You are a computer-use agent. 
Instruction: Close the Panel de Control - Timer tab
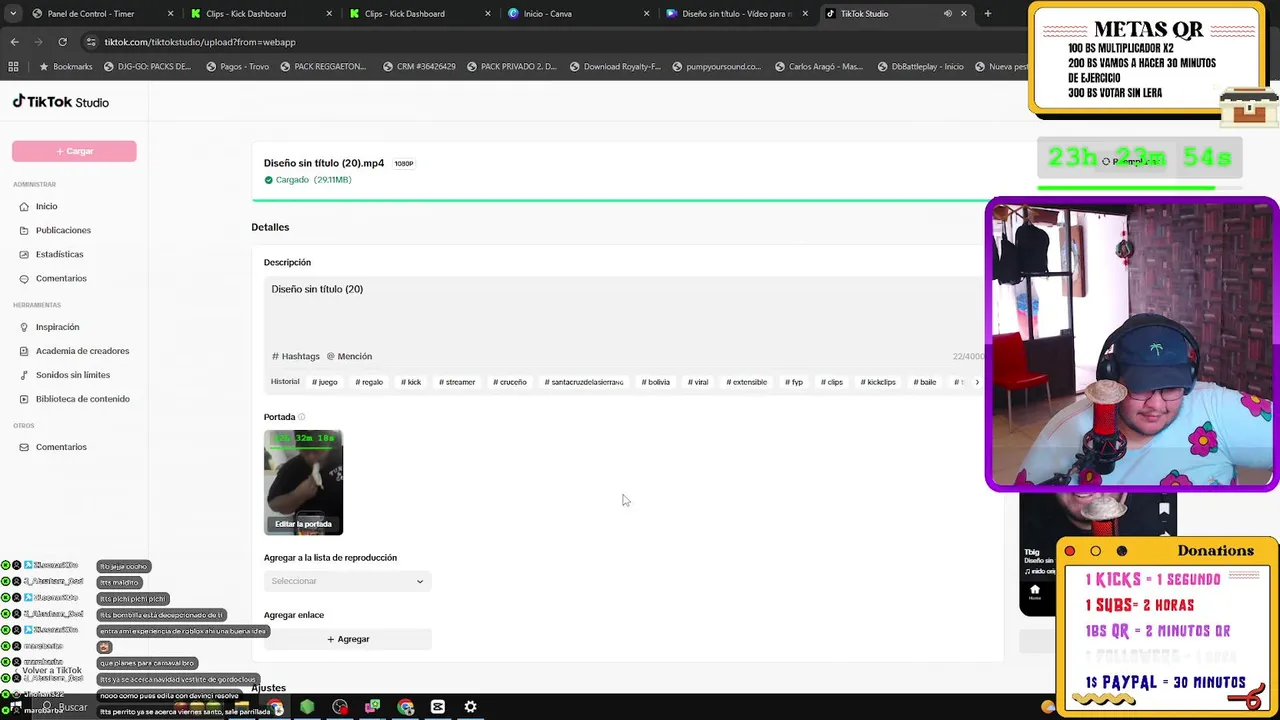tap(170, 14)
